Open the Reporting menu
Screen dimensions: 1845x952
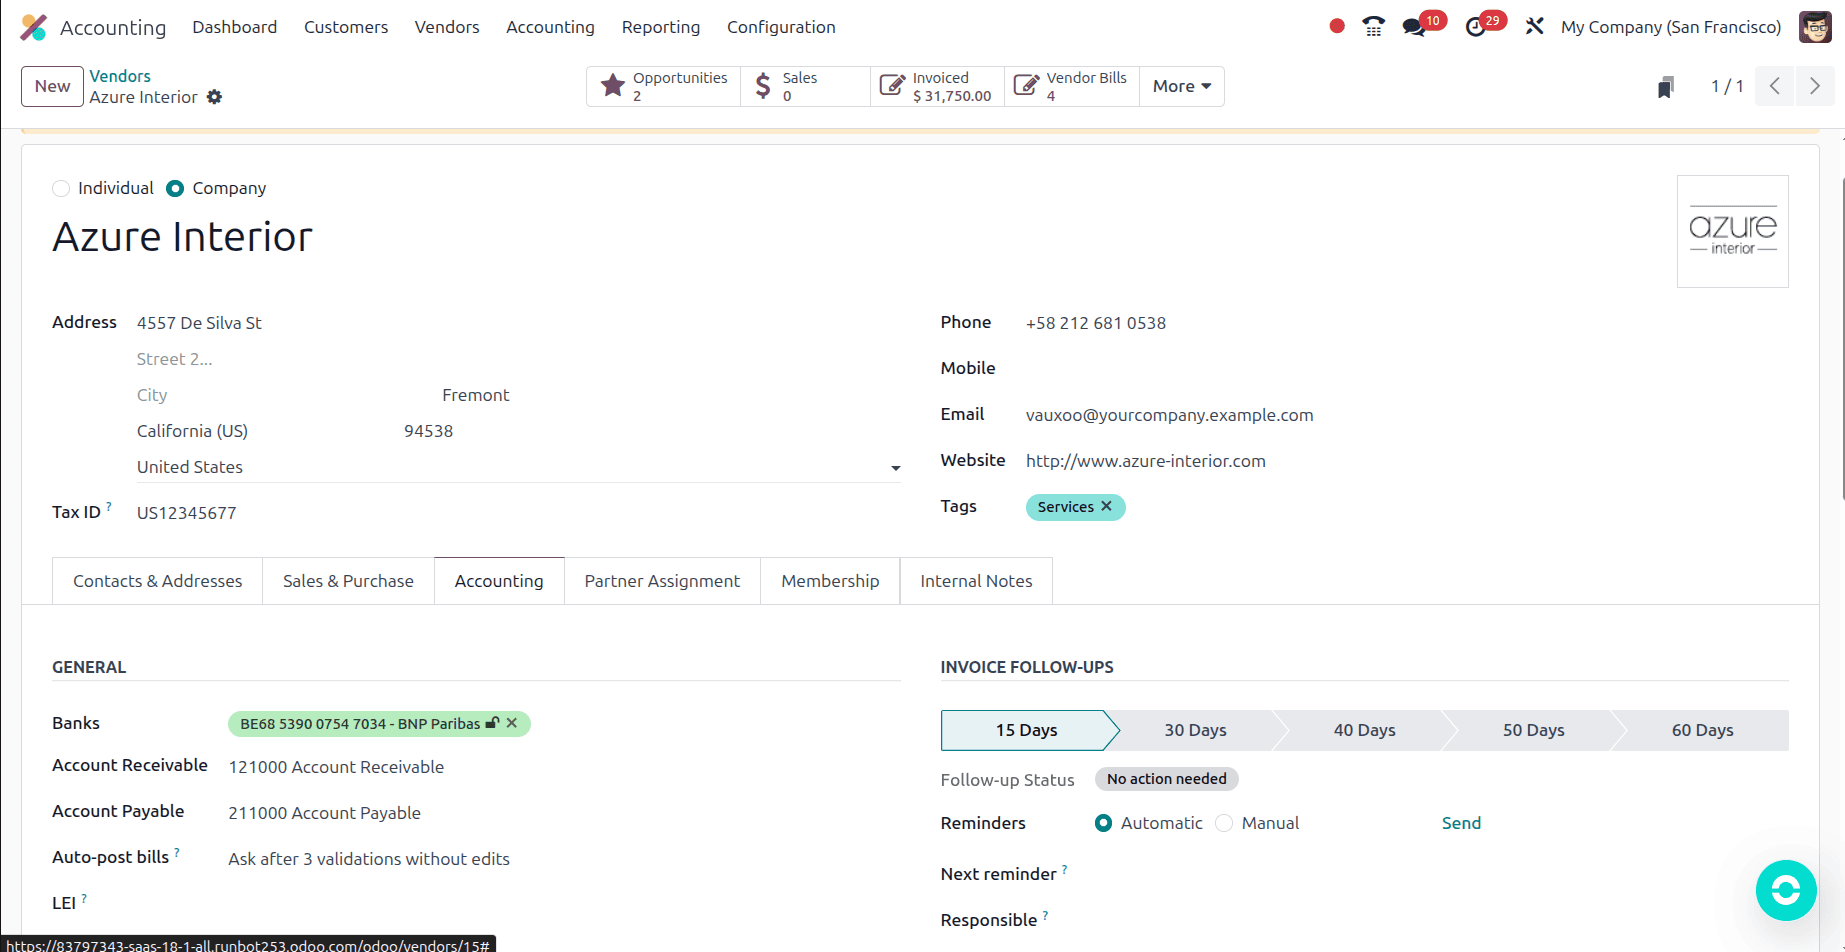(x=661, y=27)
